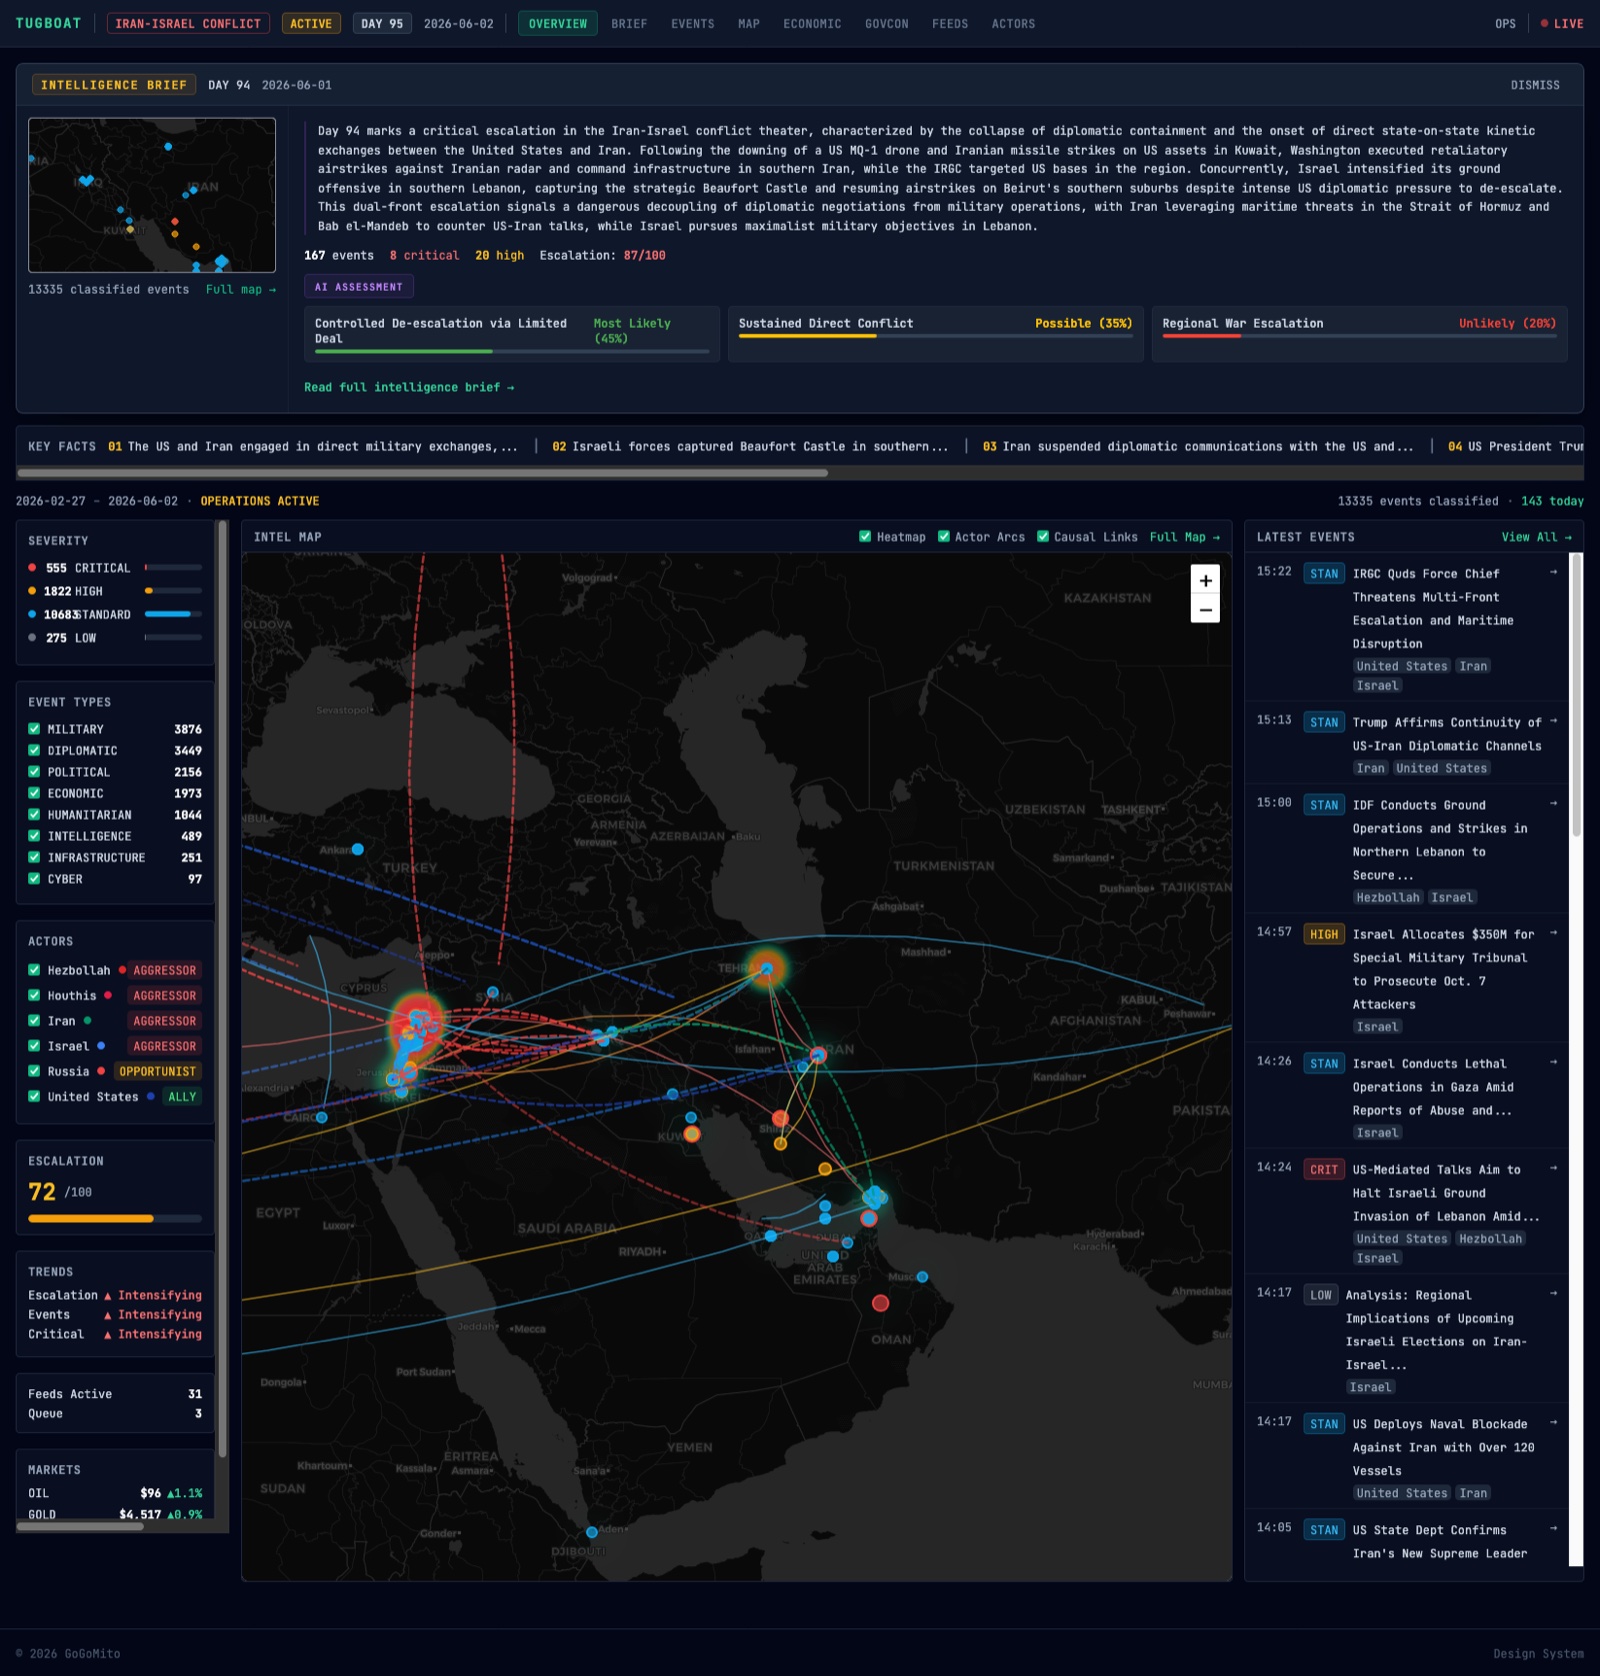Toggle the Actor Arcs checkbox
Image resolution: width=1600 pixels, height=1676 pixels.
tap(943, 537)
